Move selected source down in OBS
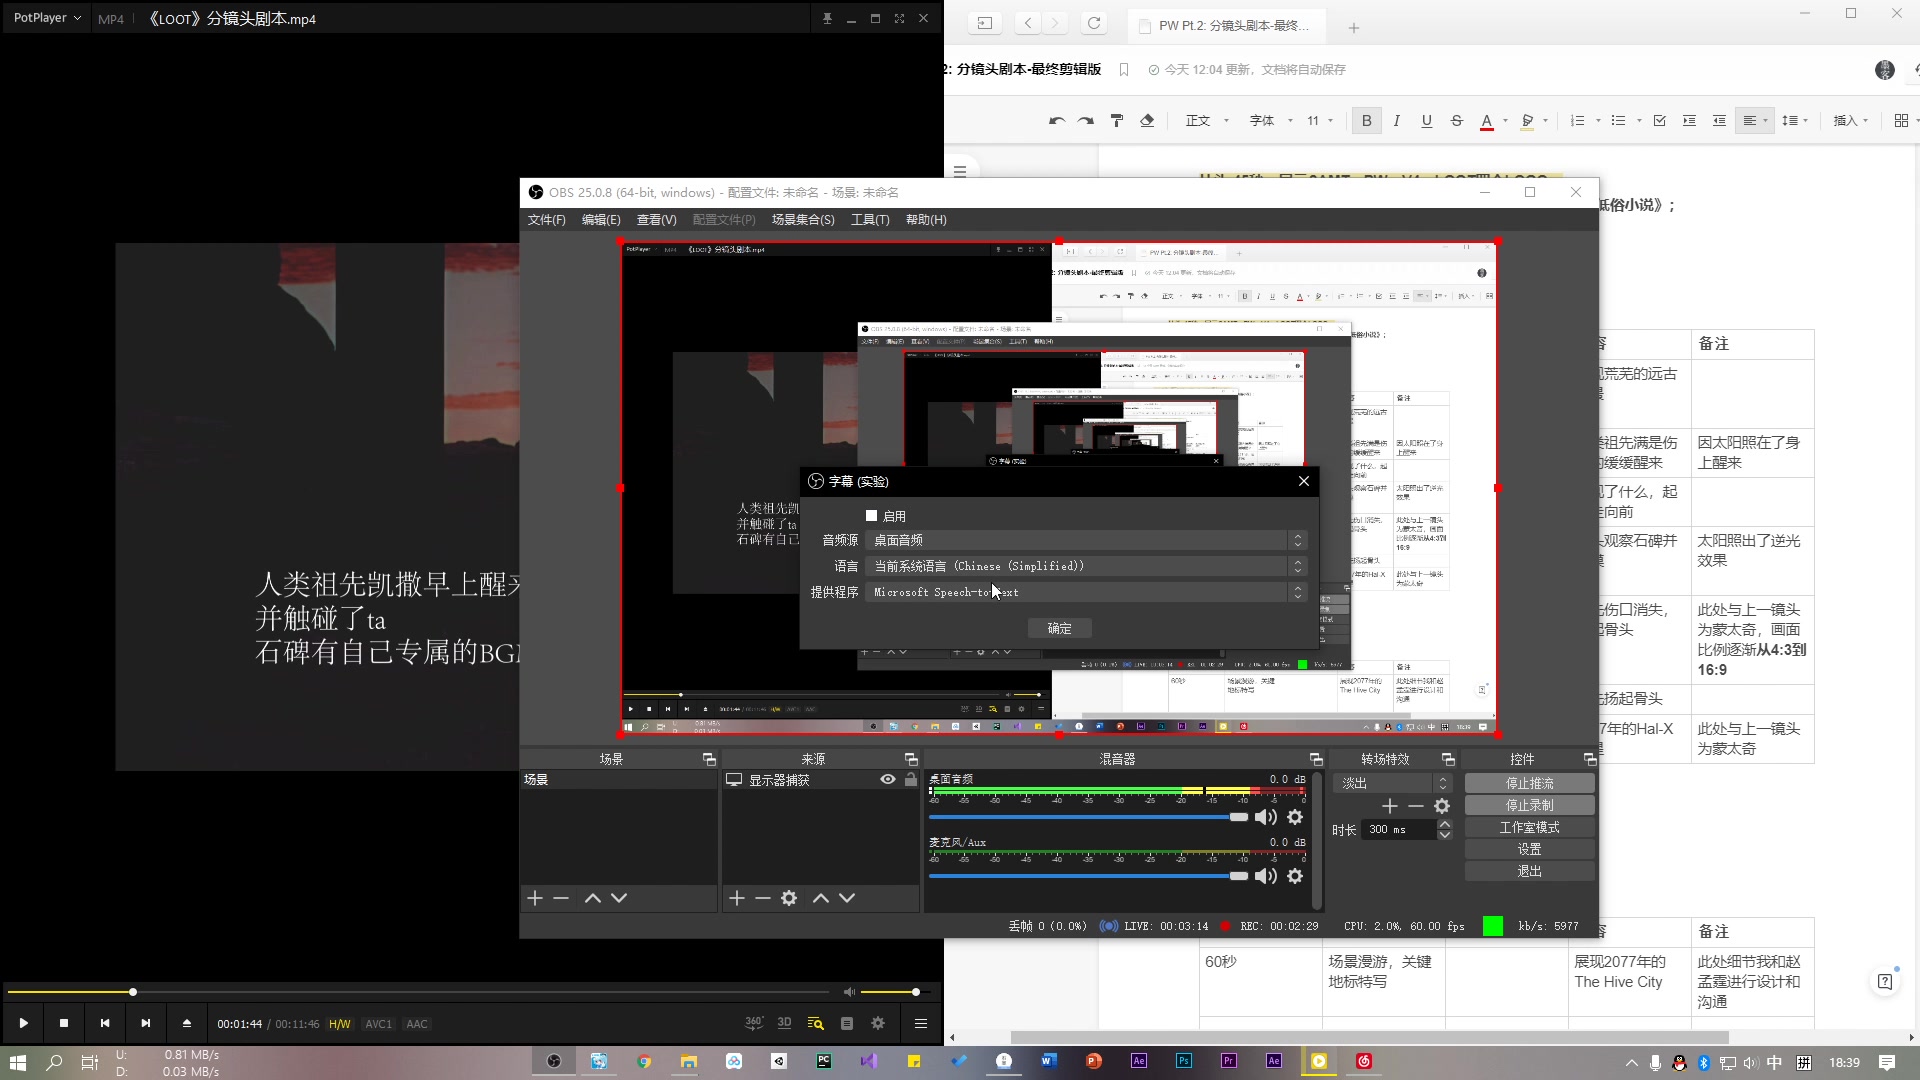Viewport: 1920px width, 1080px height. tap(847, 898)
